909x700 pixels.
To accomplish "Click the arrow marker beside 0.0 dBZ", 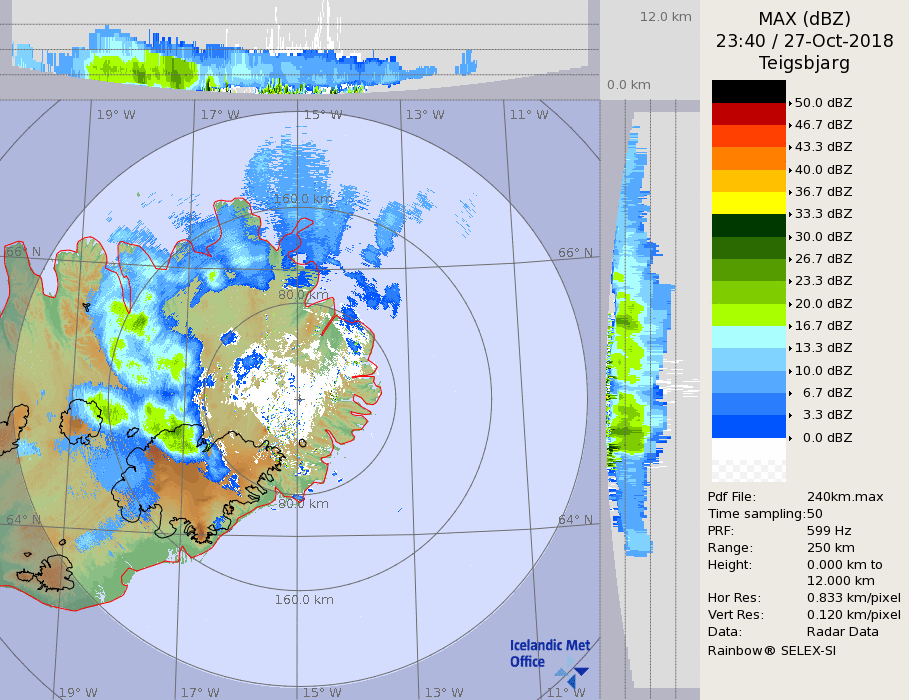I will tap(790, 438).
